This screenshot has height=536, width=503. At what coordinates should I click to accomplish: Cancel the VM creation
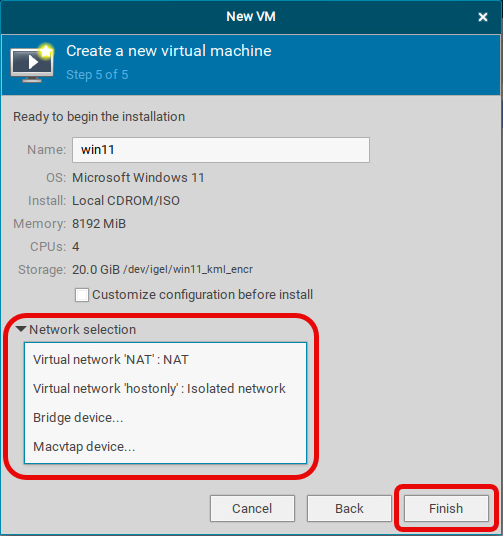pos(252,509)
